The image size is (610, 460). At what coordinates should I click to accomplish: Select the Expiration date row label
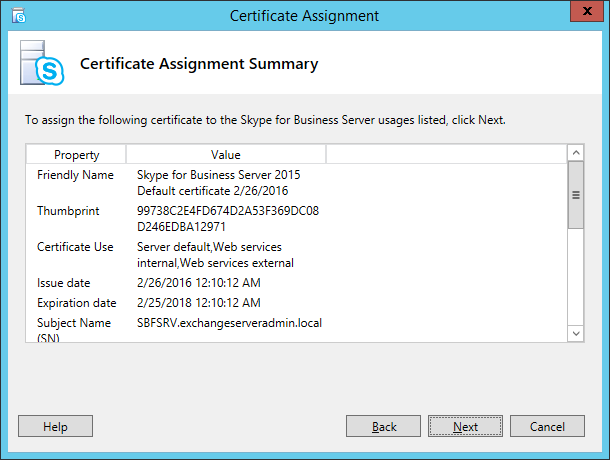tap(77, 303)
